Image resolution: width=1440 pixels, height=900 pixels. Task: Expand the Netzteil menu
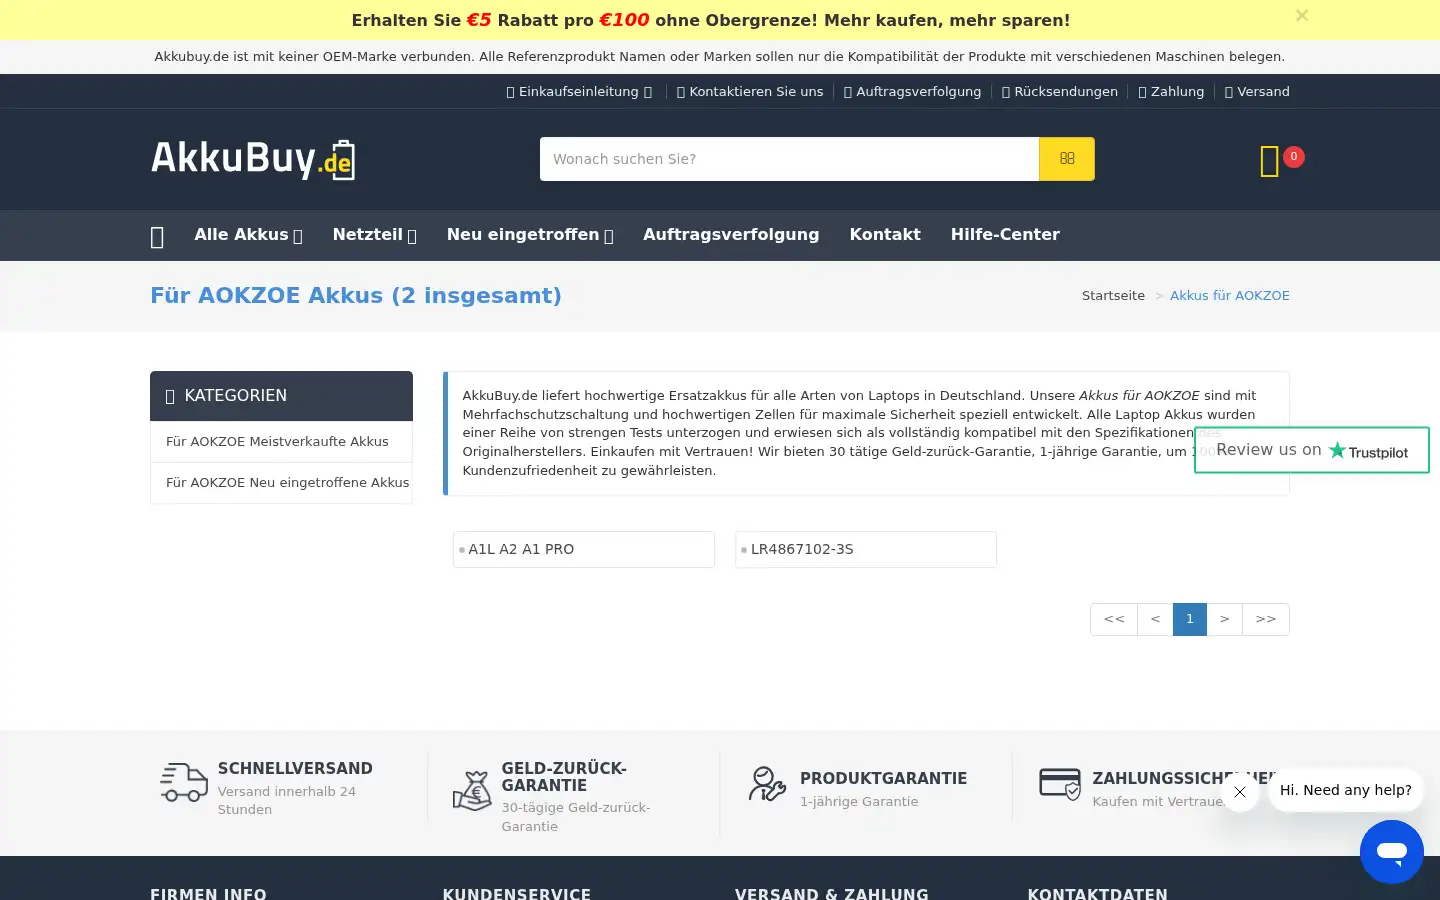click(x=374, y=235)
